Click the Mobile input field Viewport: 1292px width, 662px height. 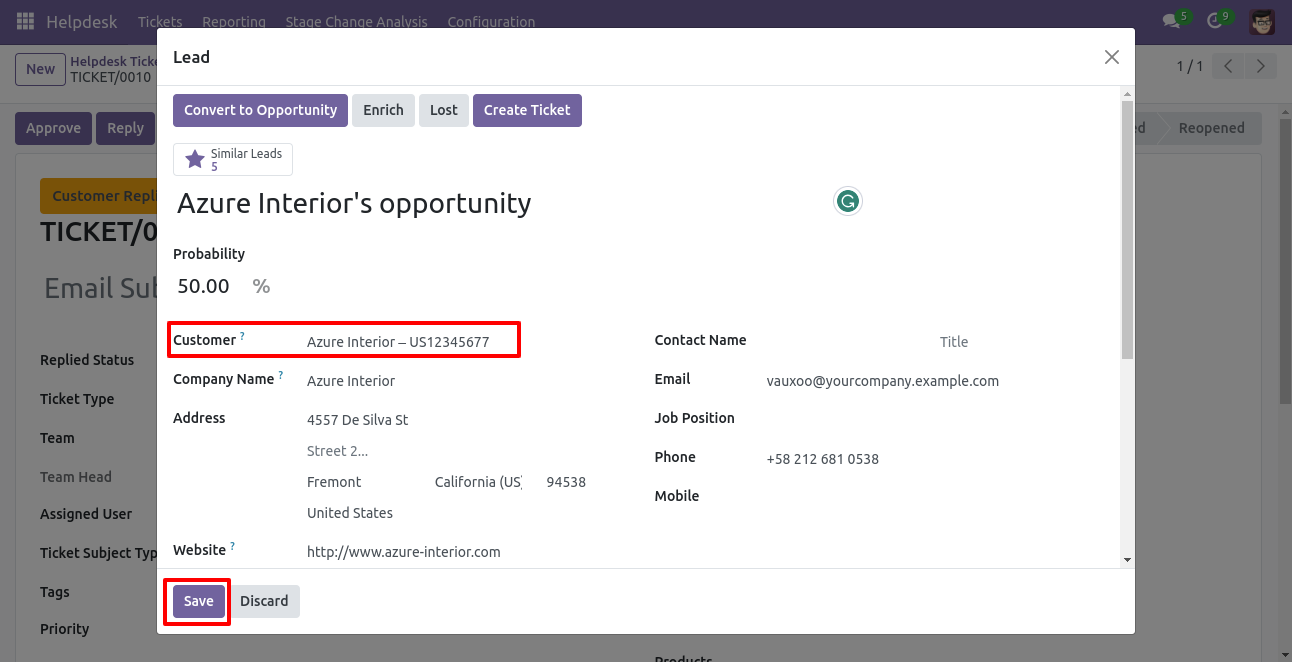pyautogui.click(x=932, y=498)
